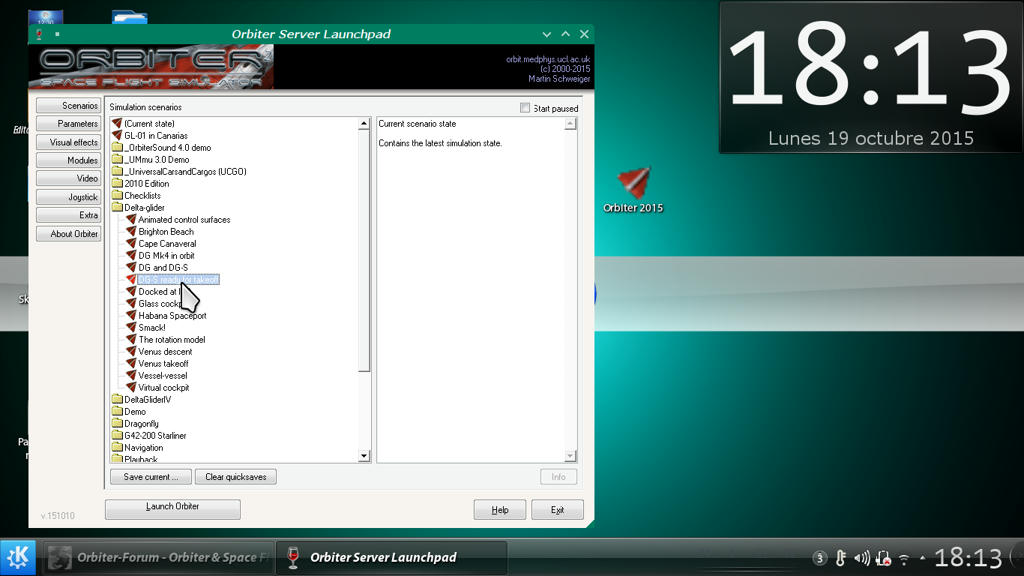
Task: Open the Modules tab
Action: 69,160
